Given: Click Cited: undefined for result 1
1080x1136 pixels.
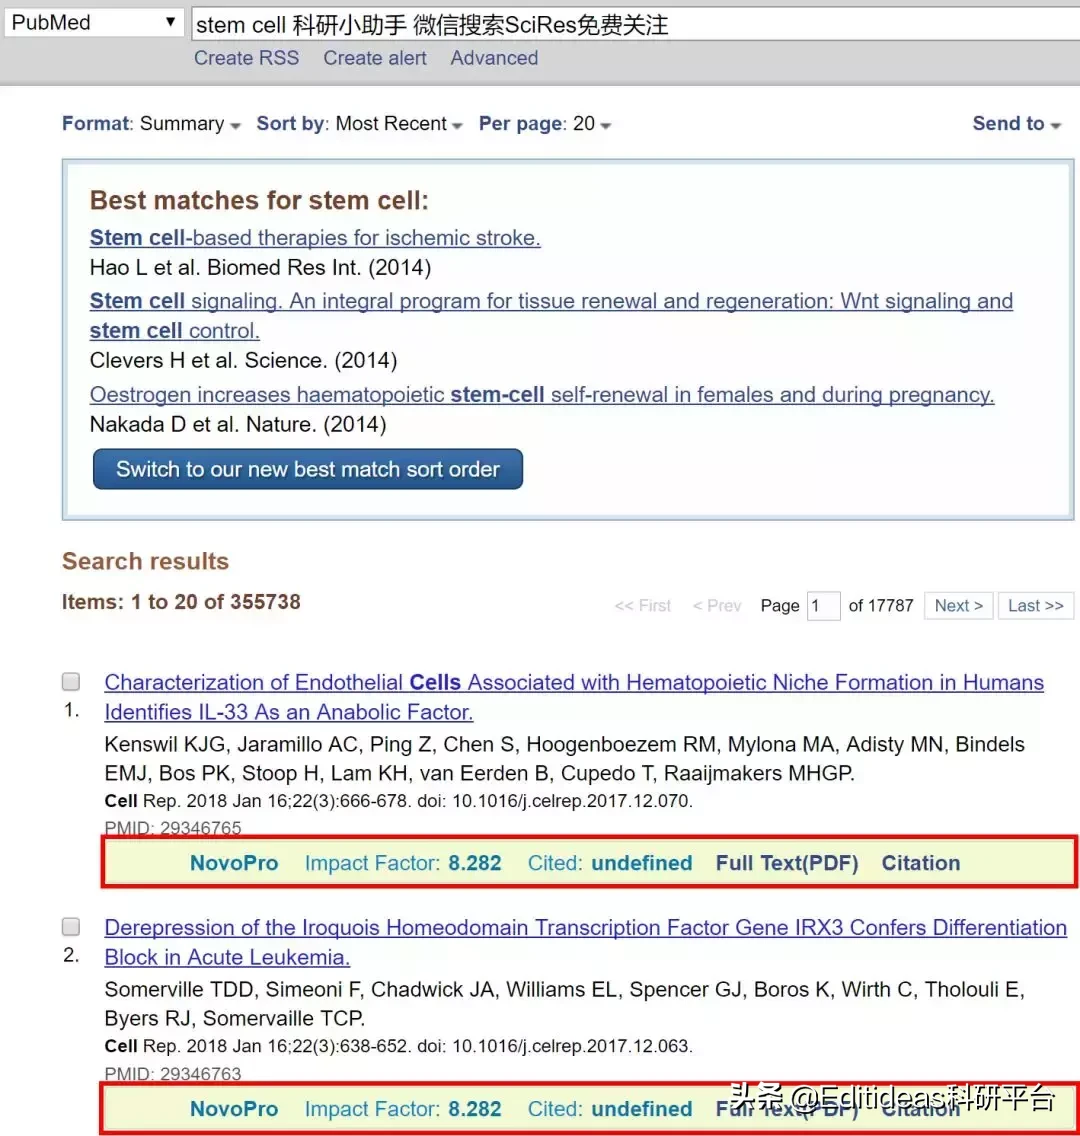Looking at the screenshot, I should tap(610, 863).
